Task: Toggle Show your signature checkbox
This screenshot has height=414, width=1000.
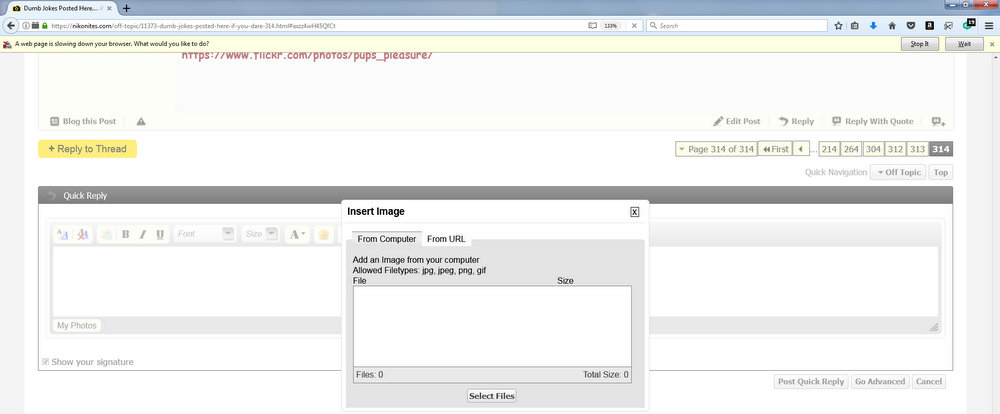Action: click(46, 362)
